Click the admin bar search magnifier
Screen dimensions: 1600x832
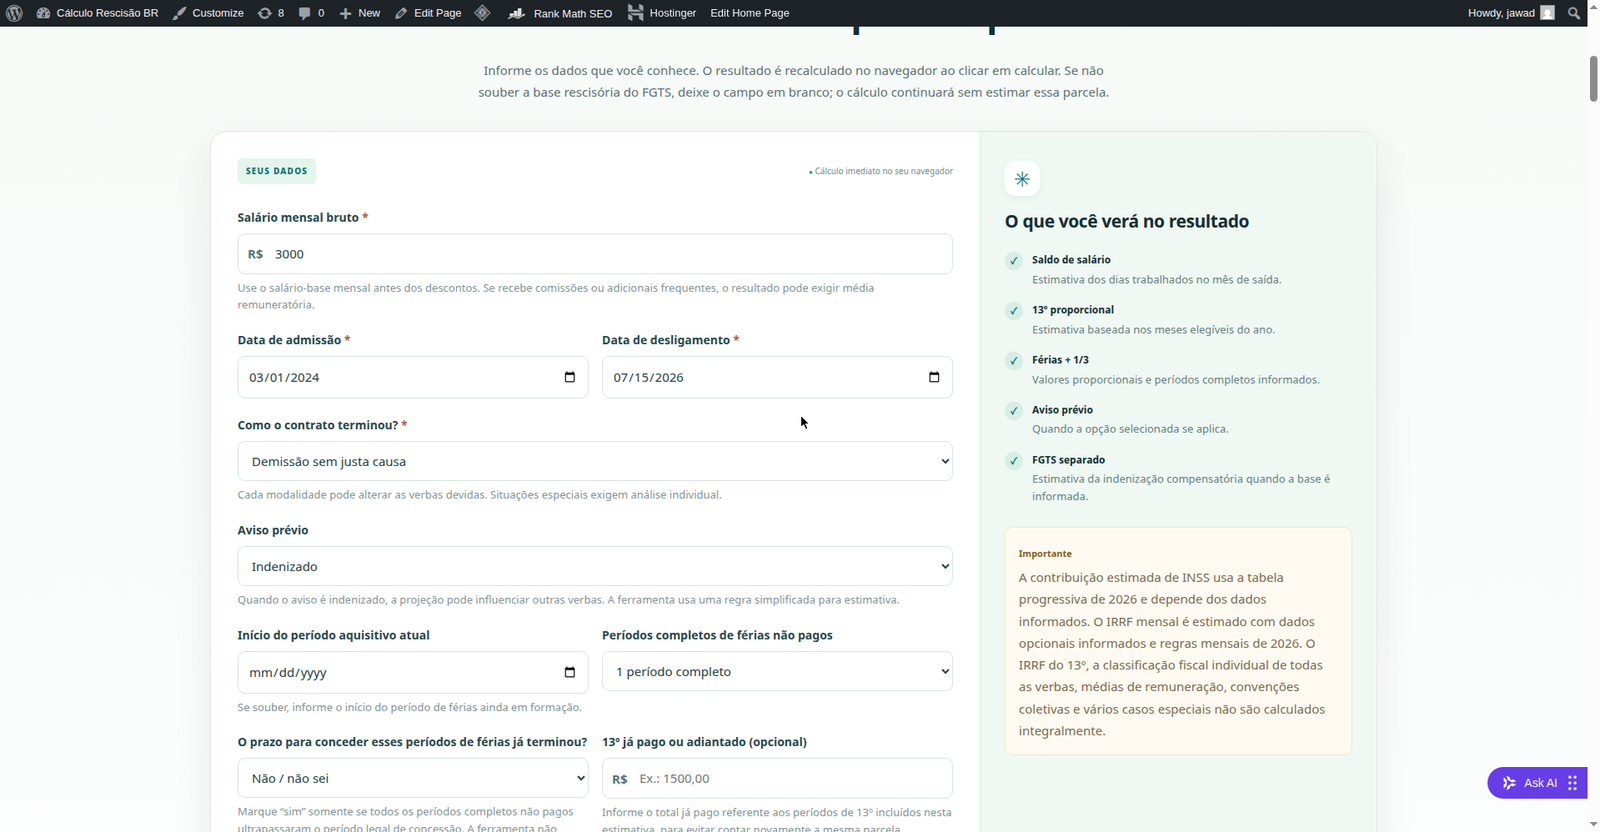1574,13
